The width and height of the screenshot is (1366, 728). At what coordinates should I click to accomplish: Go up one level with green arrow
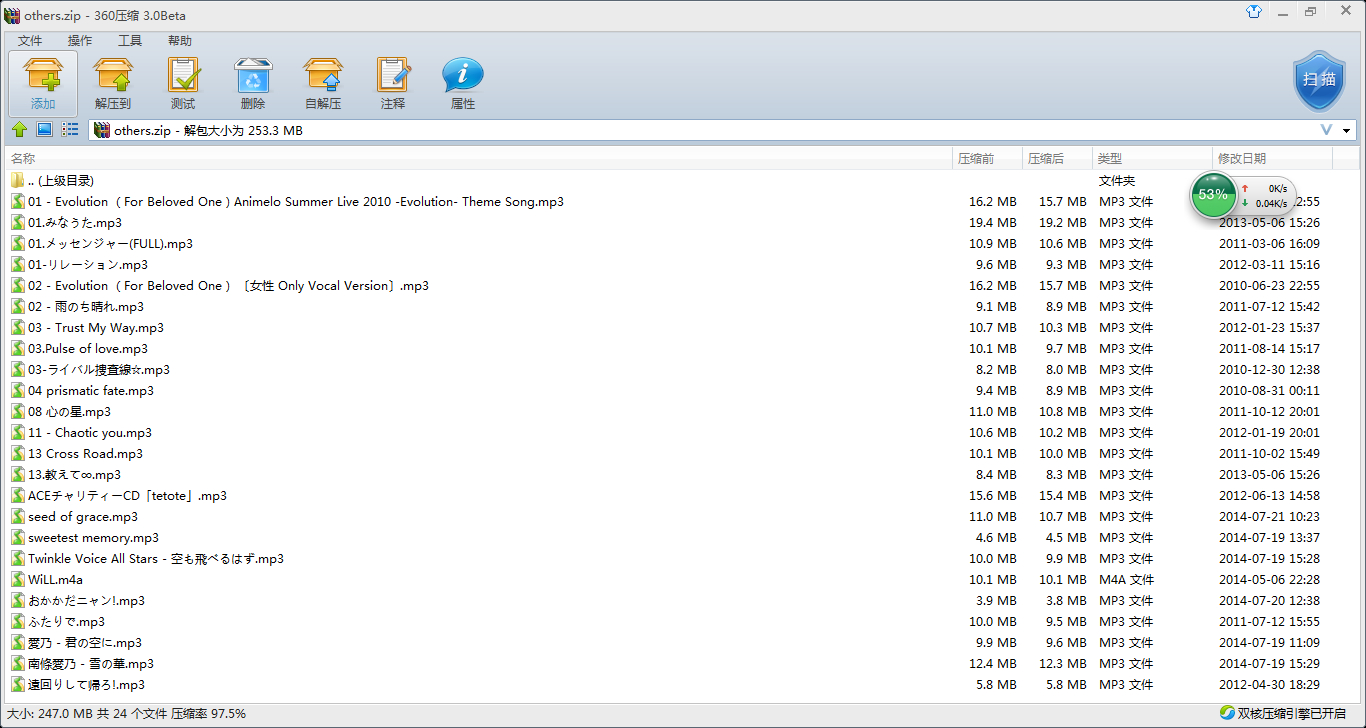[x=19, y=130]
